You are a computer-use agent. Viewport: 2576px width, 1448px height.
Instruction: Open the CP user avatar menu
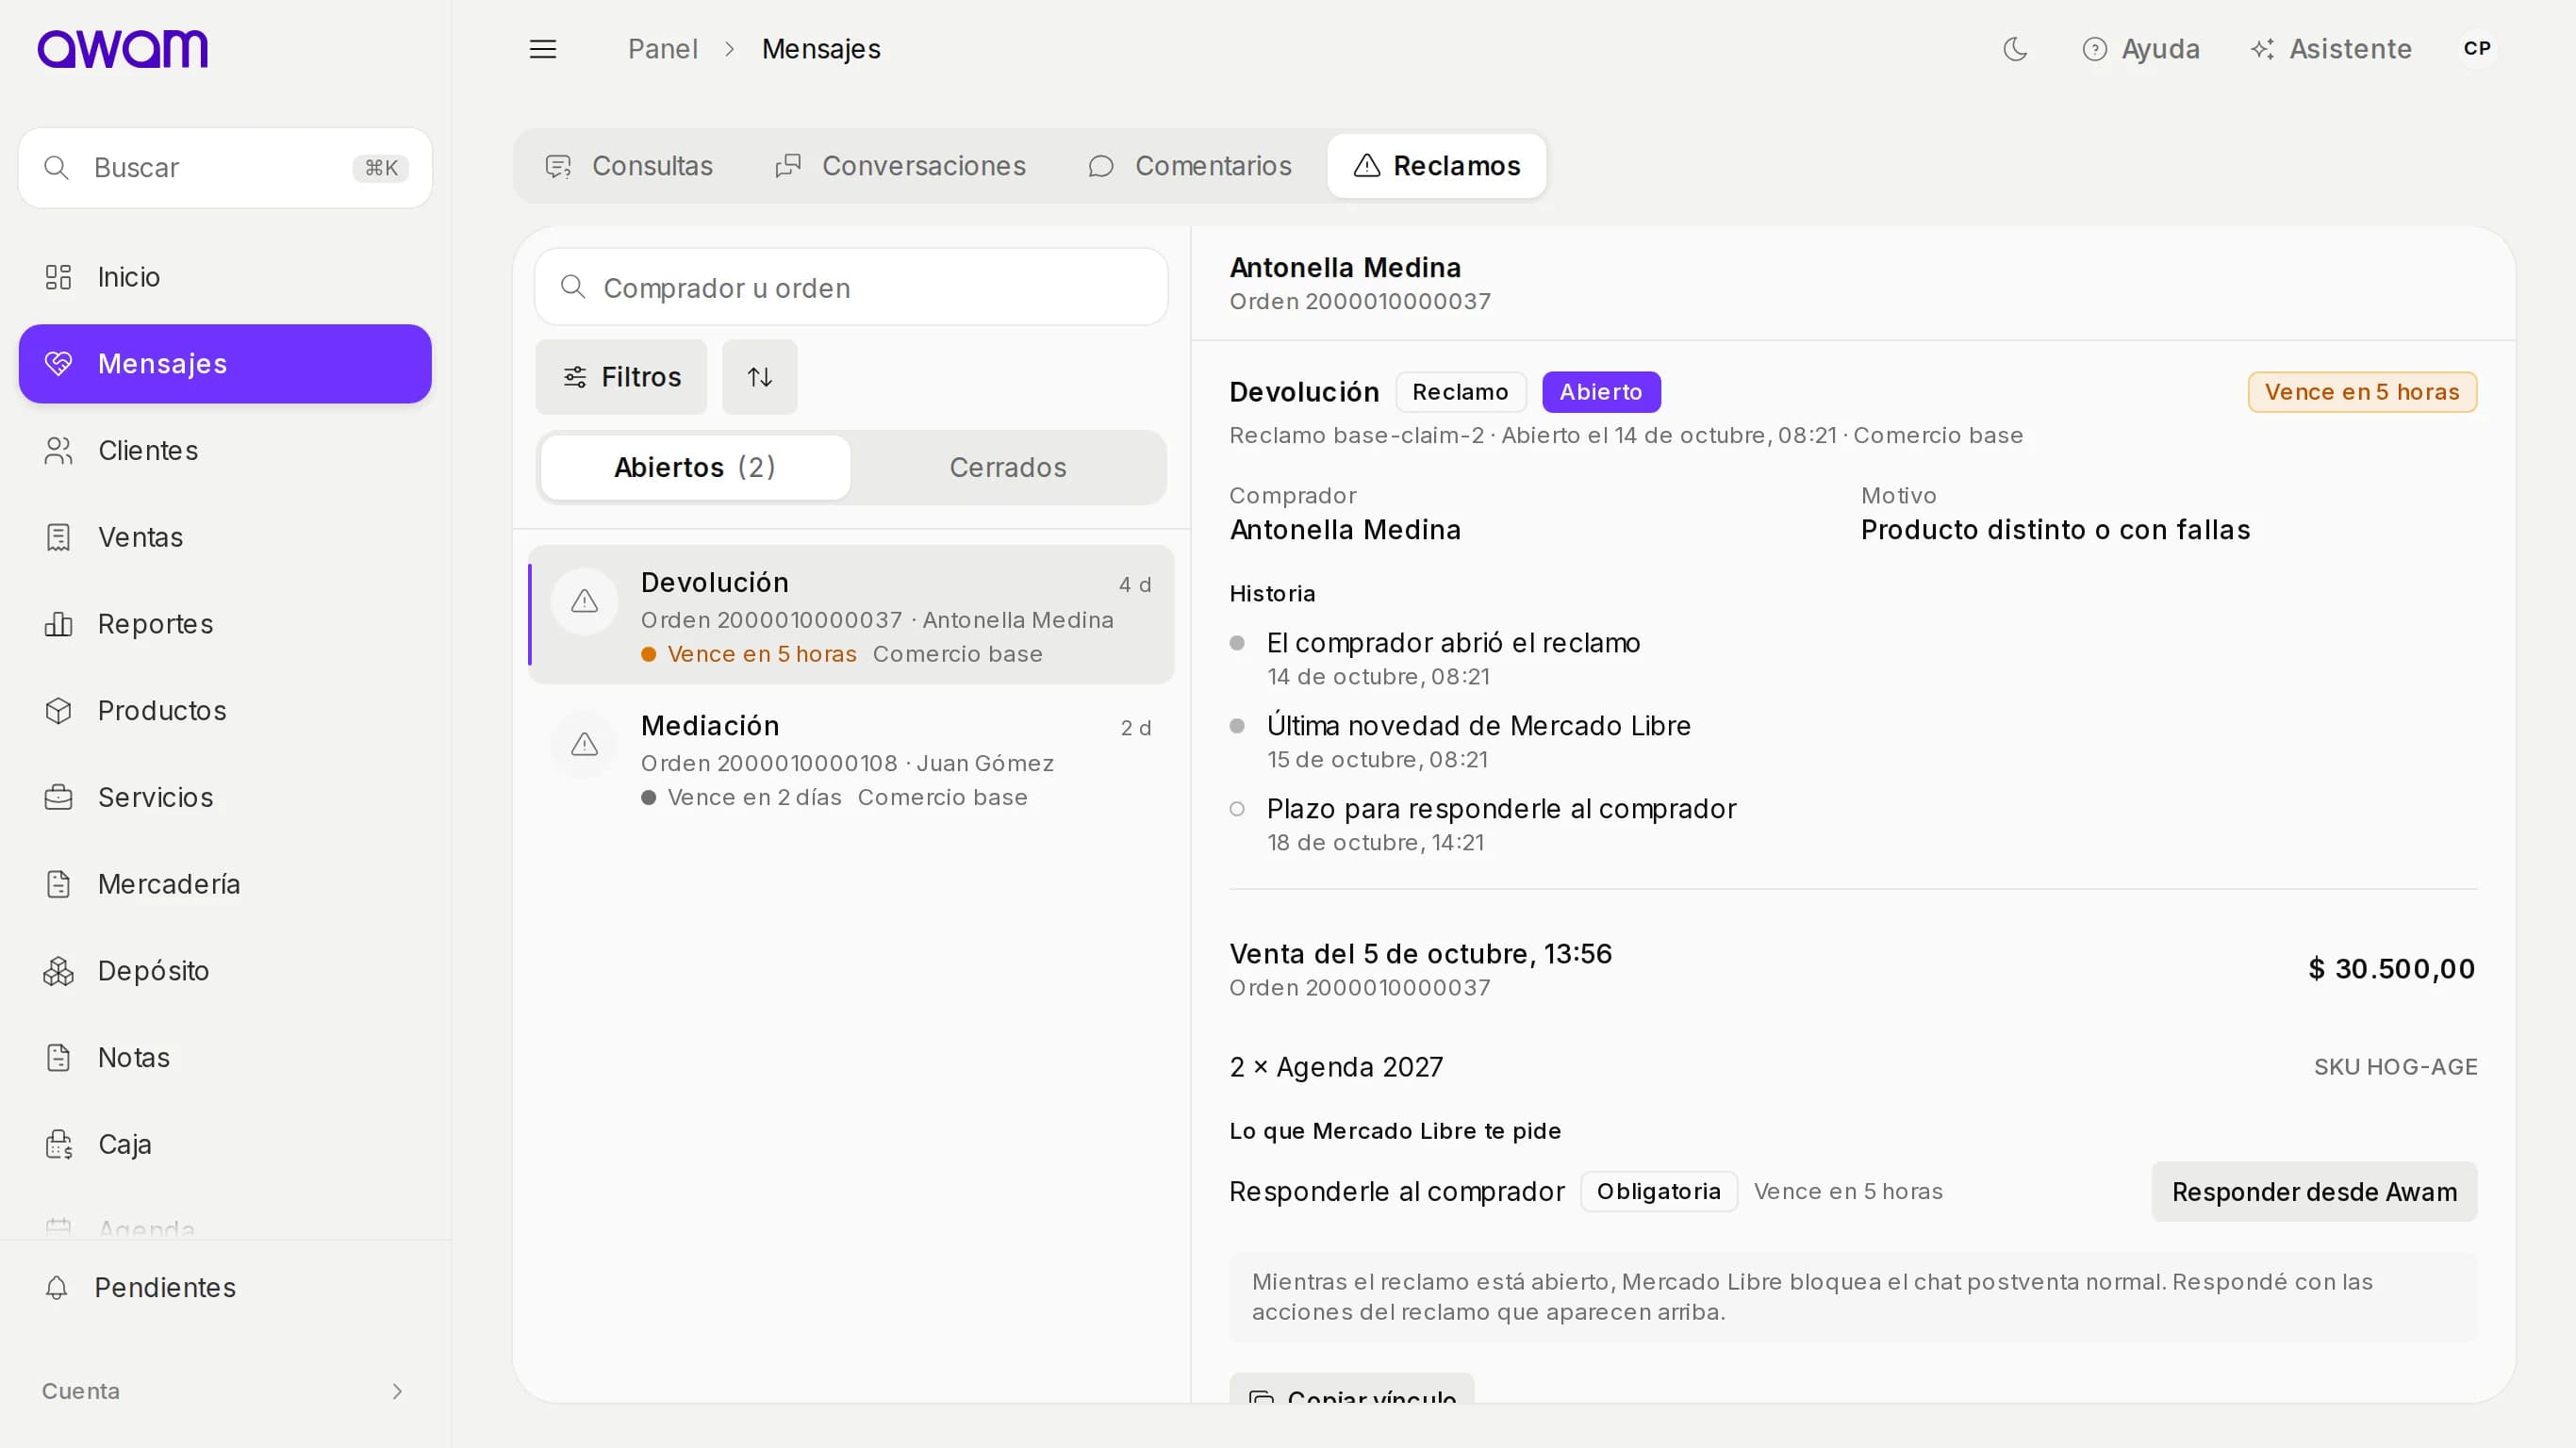tap(2477, 48)
